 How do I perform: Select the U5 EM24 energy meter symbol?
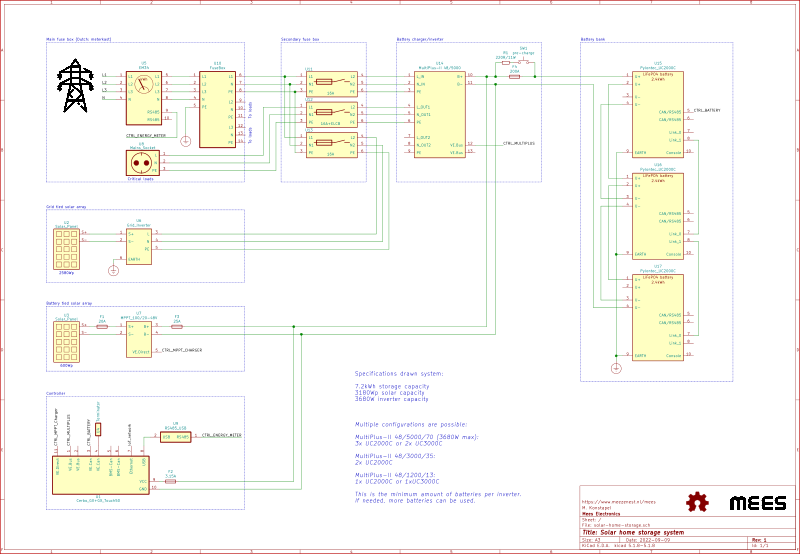point(144,98)
